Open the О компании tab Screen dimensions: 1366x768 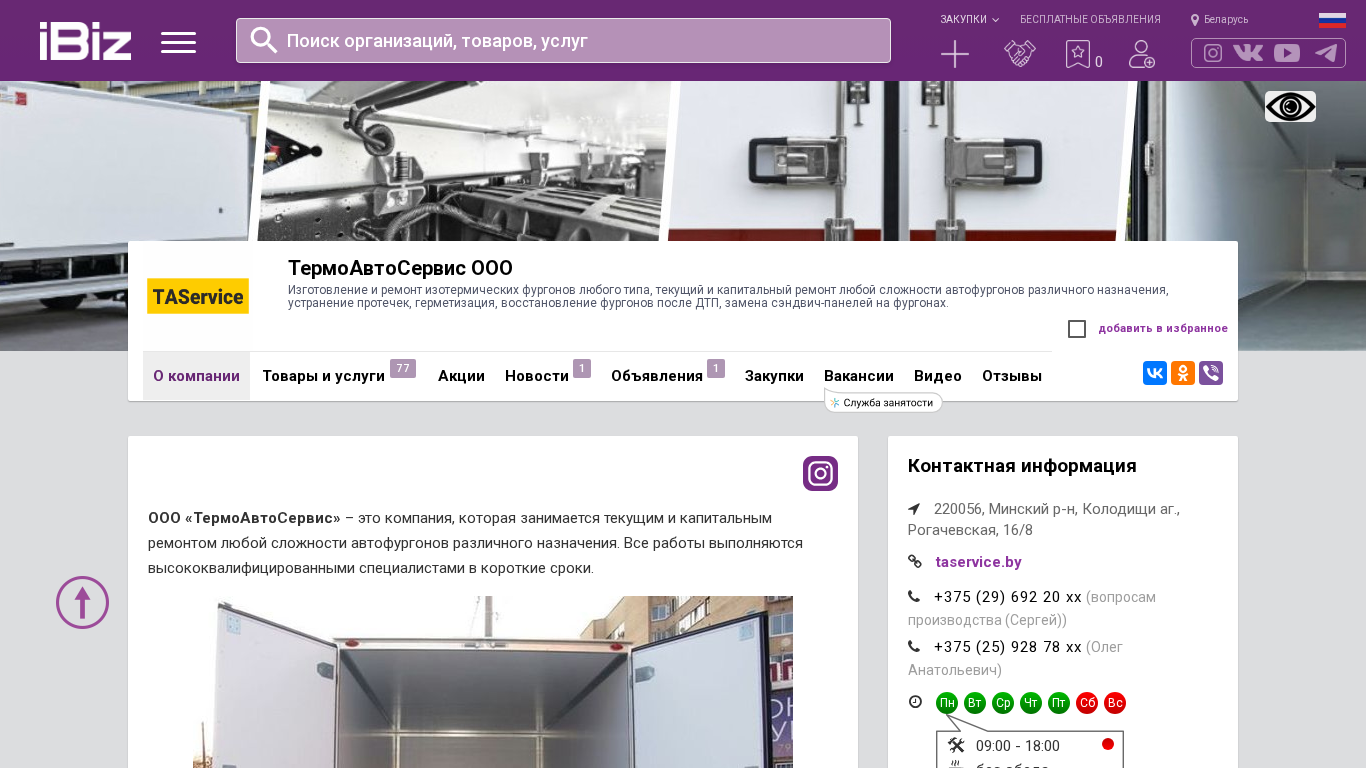click(x=196, y=376)
